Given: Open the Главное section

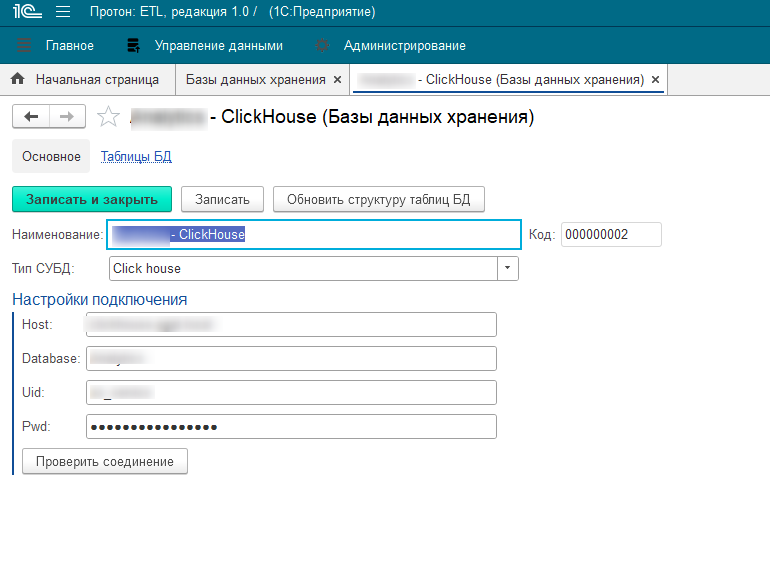Looking at the screenshot, I should coord(69,45).
